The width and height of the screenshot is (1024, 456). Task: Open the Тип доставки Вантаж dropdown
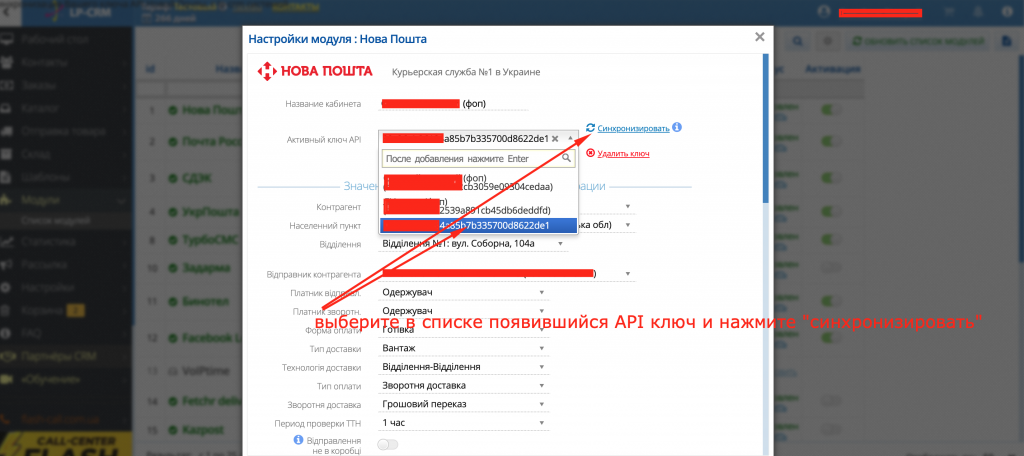tap(464, 348)
